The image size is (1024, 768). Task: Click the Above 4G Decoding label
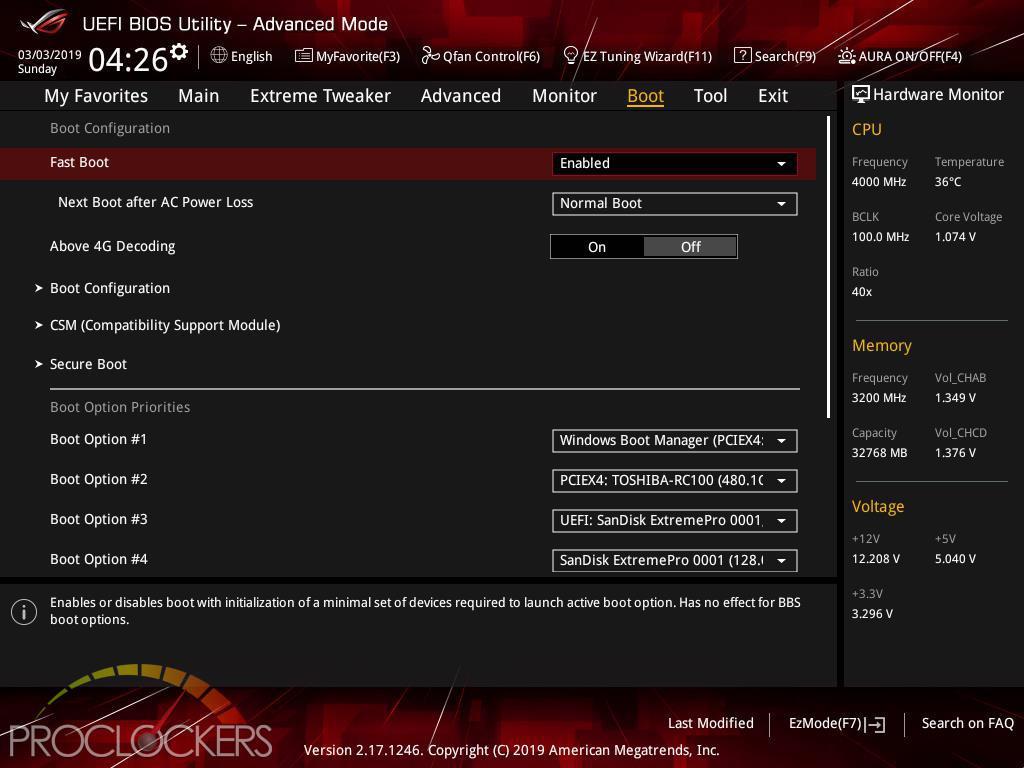coord(112,246)
